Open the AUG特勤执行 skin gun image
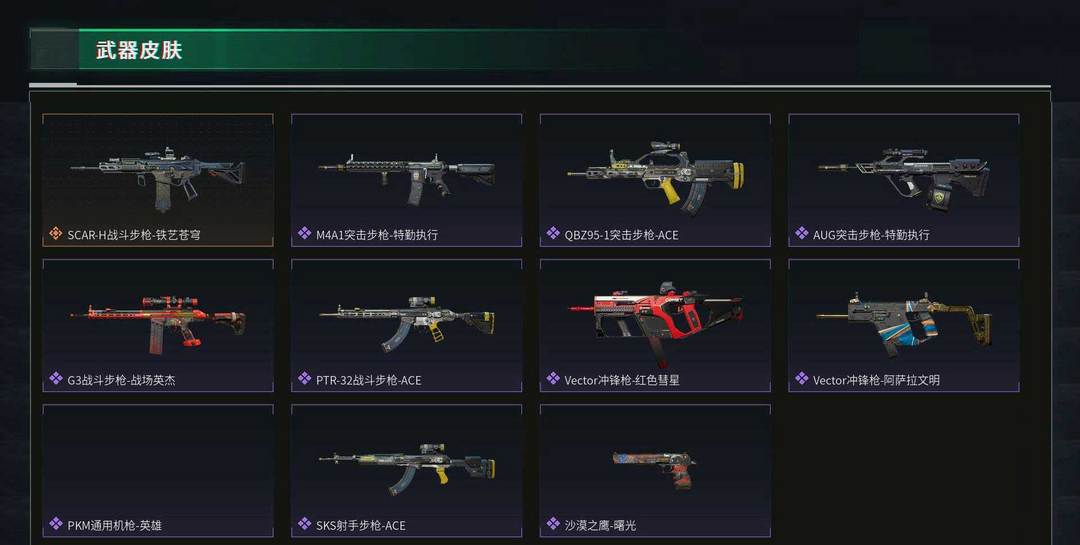1080x545 pixels. [904, 178]
